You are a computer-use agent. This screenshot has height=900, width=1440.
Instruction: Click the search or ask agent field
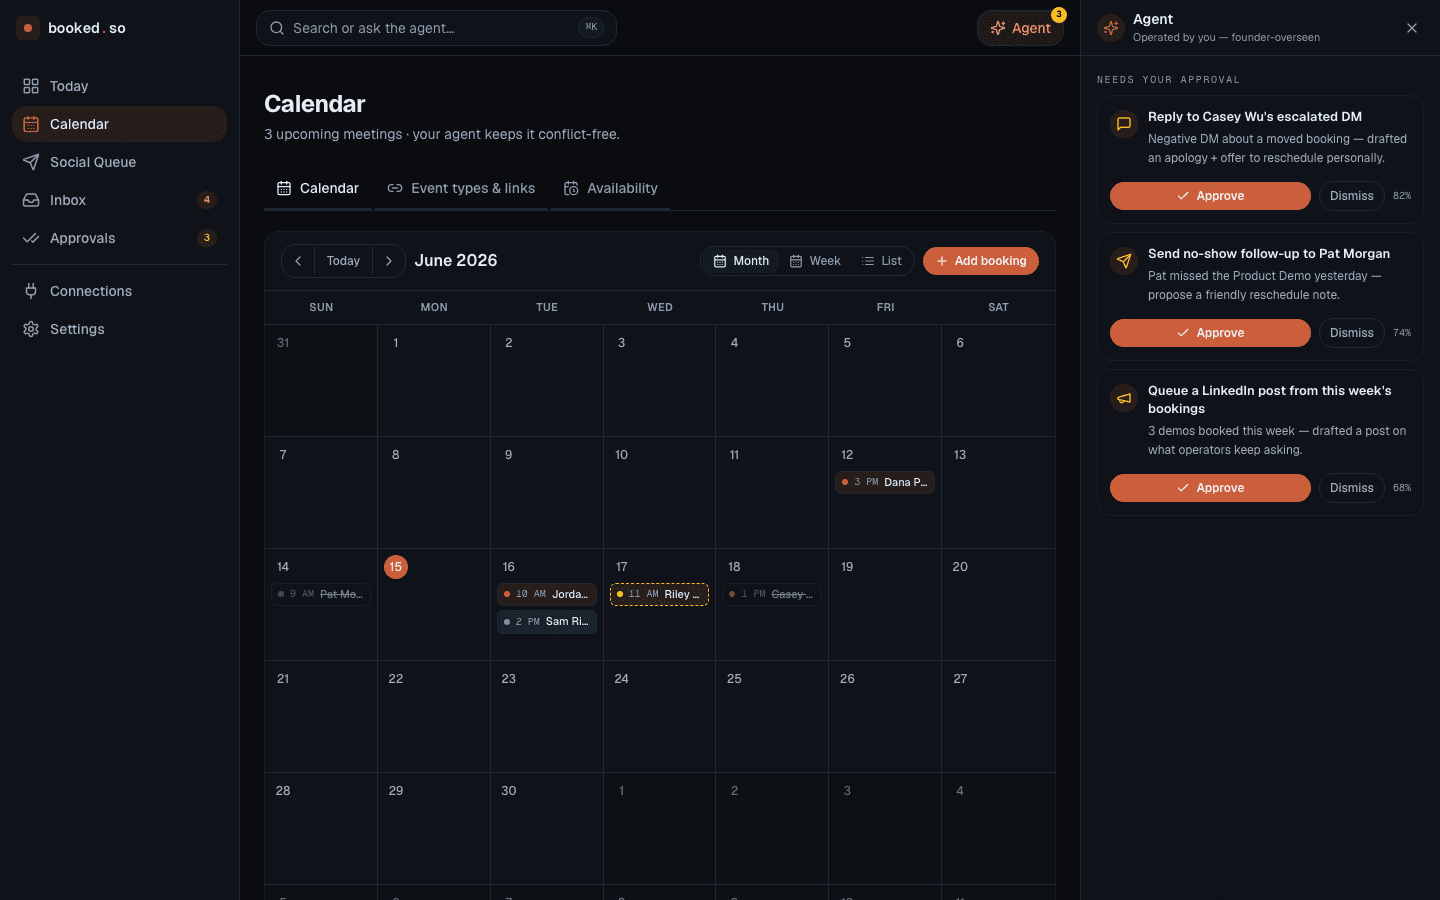coord(436,28)
